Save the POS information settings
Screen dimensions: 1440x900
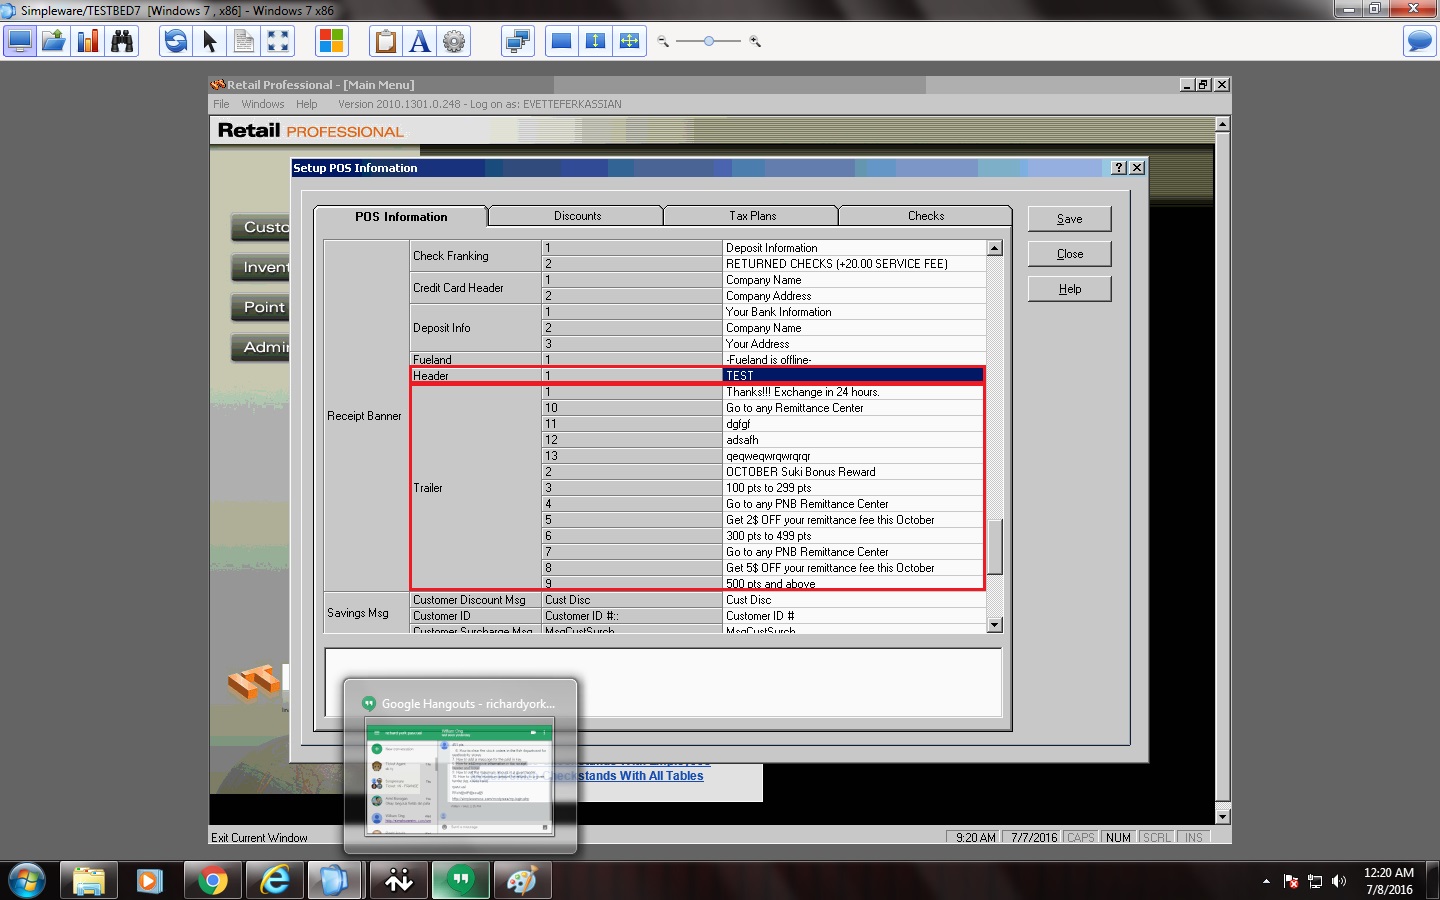tap(1069, 218)
